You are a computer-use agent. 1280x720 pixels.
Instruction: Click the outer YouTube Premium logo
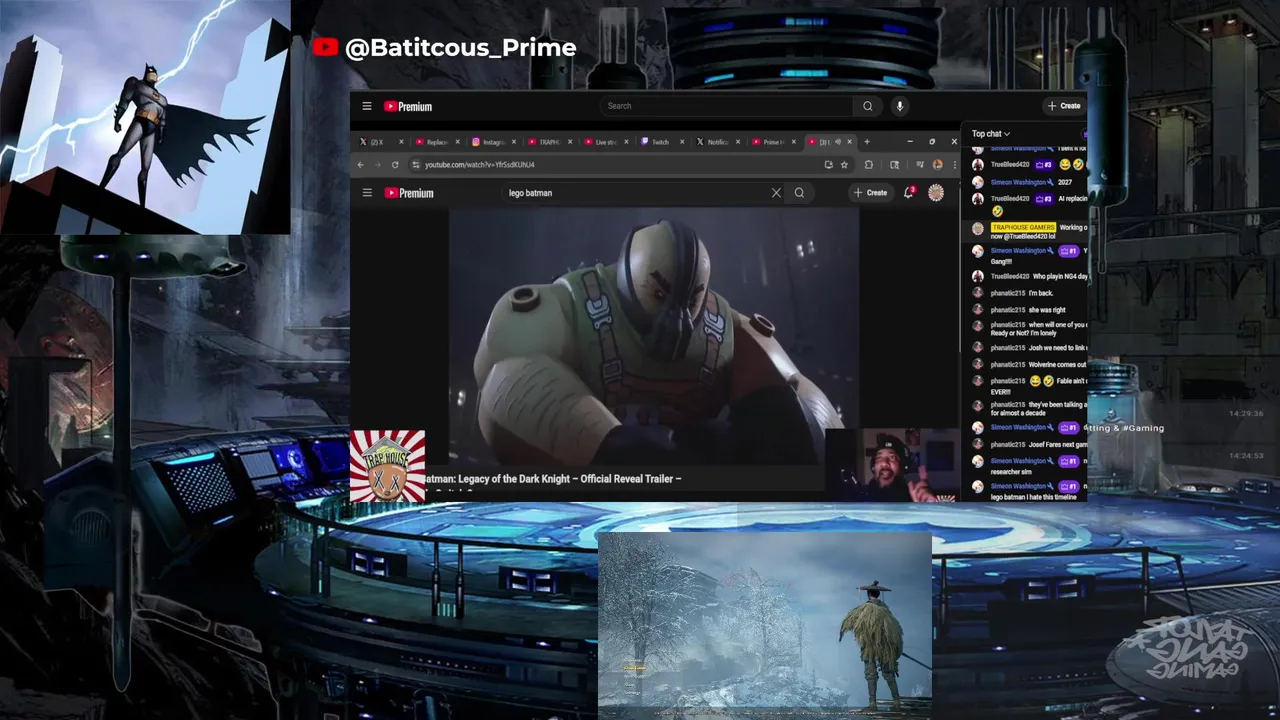[x=408, y=106]
